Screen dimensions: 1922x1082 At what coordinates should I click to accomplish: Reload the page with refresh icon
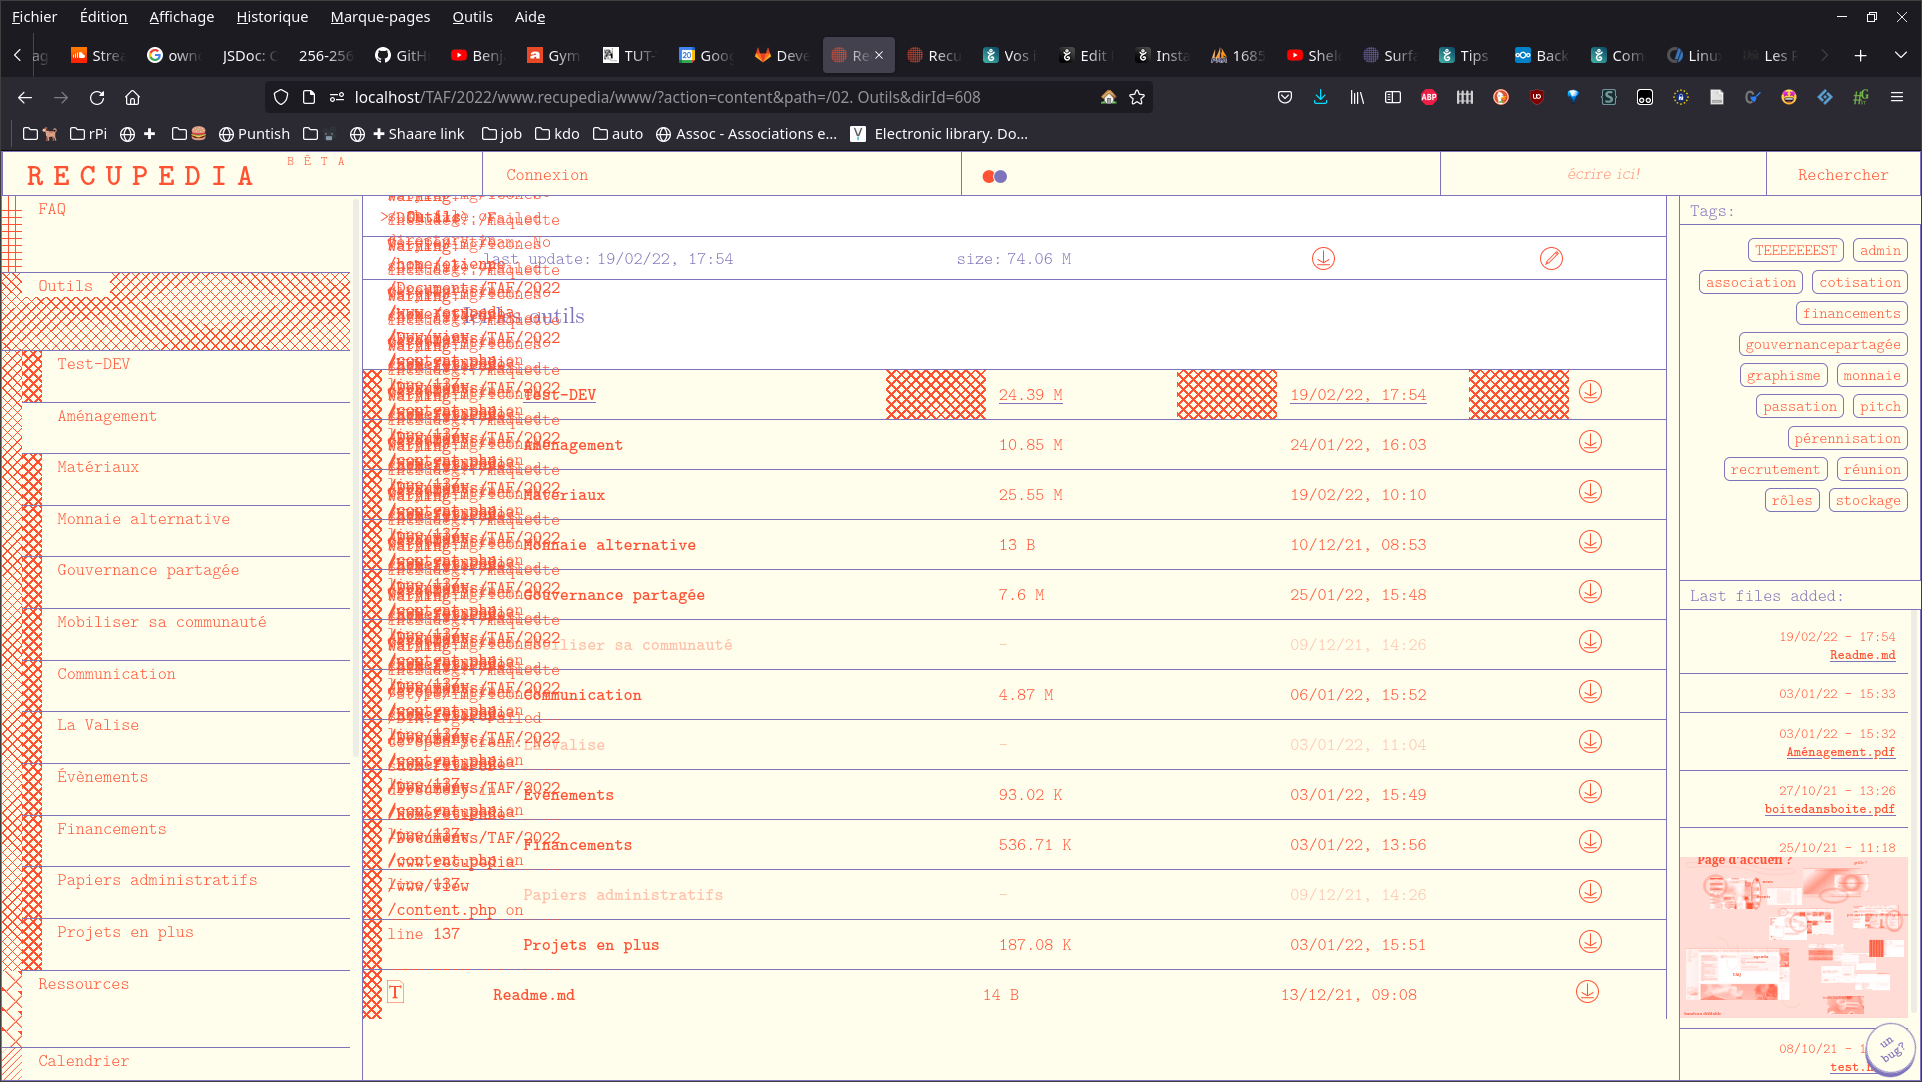pyautogui.click(x=97, y=97)
